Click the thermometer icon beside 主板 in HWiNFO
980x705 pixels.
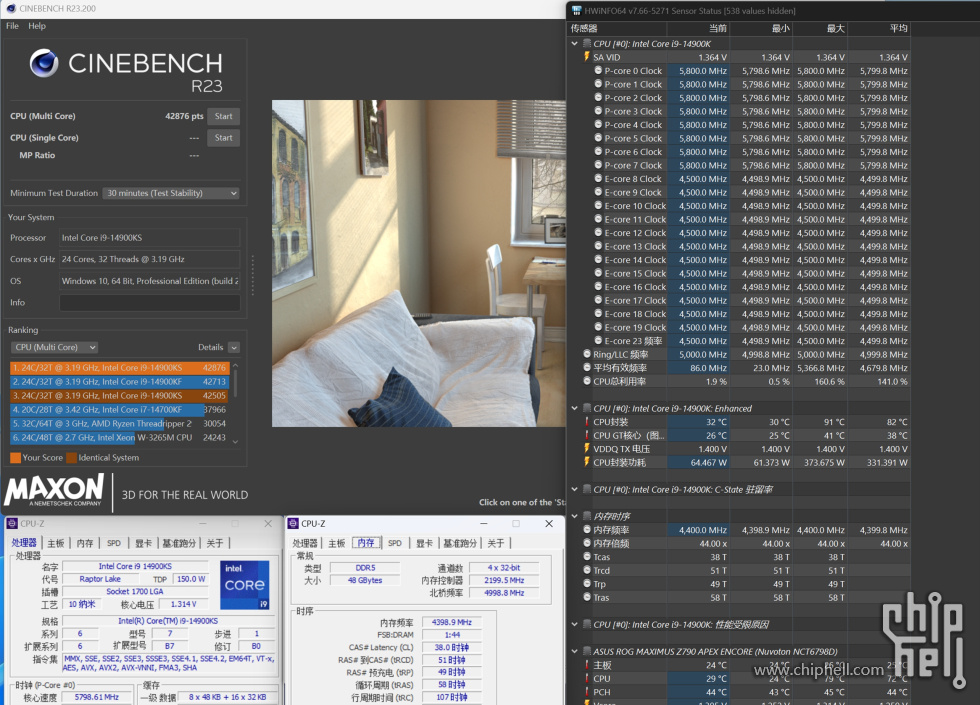click(586, 665)
